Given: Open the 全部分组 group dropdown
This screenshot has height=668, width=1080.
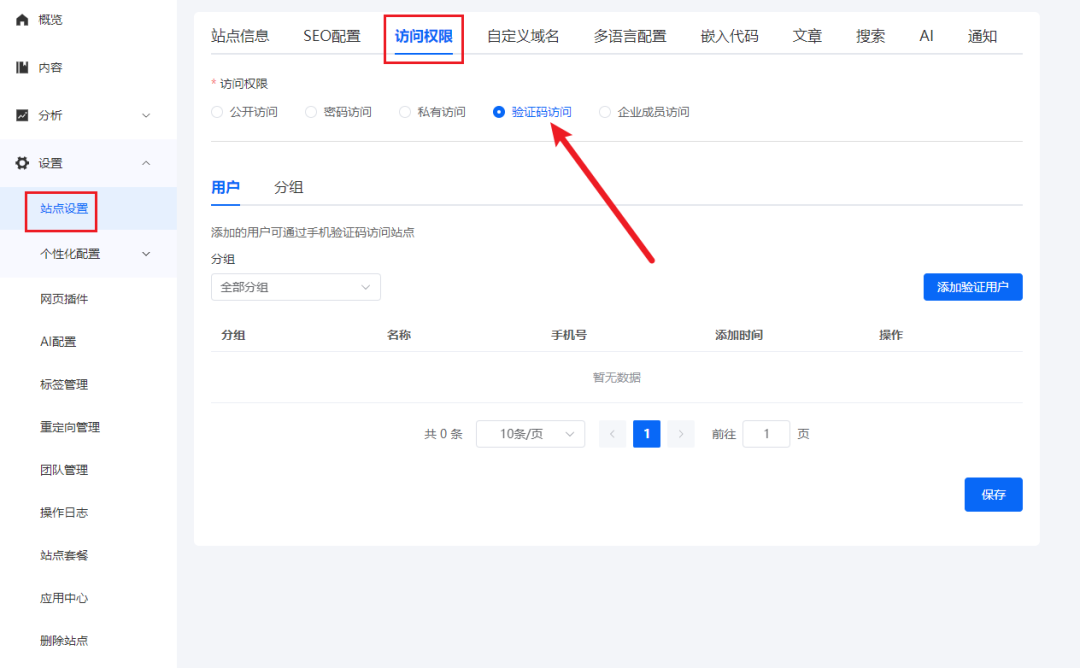Looking at the screenshot, I should click(295, 287).
